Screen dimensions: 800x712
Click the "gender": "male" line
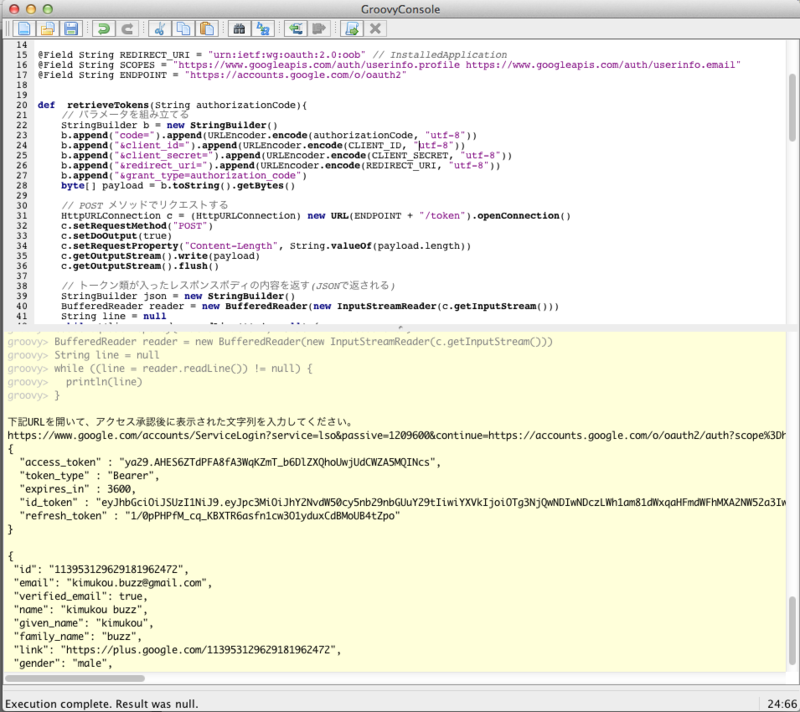[x=63, y=664]
